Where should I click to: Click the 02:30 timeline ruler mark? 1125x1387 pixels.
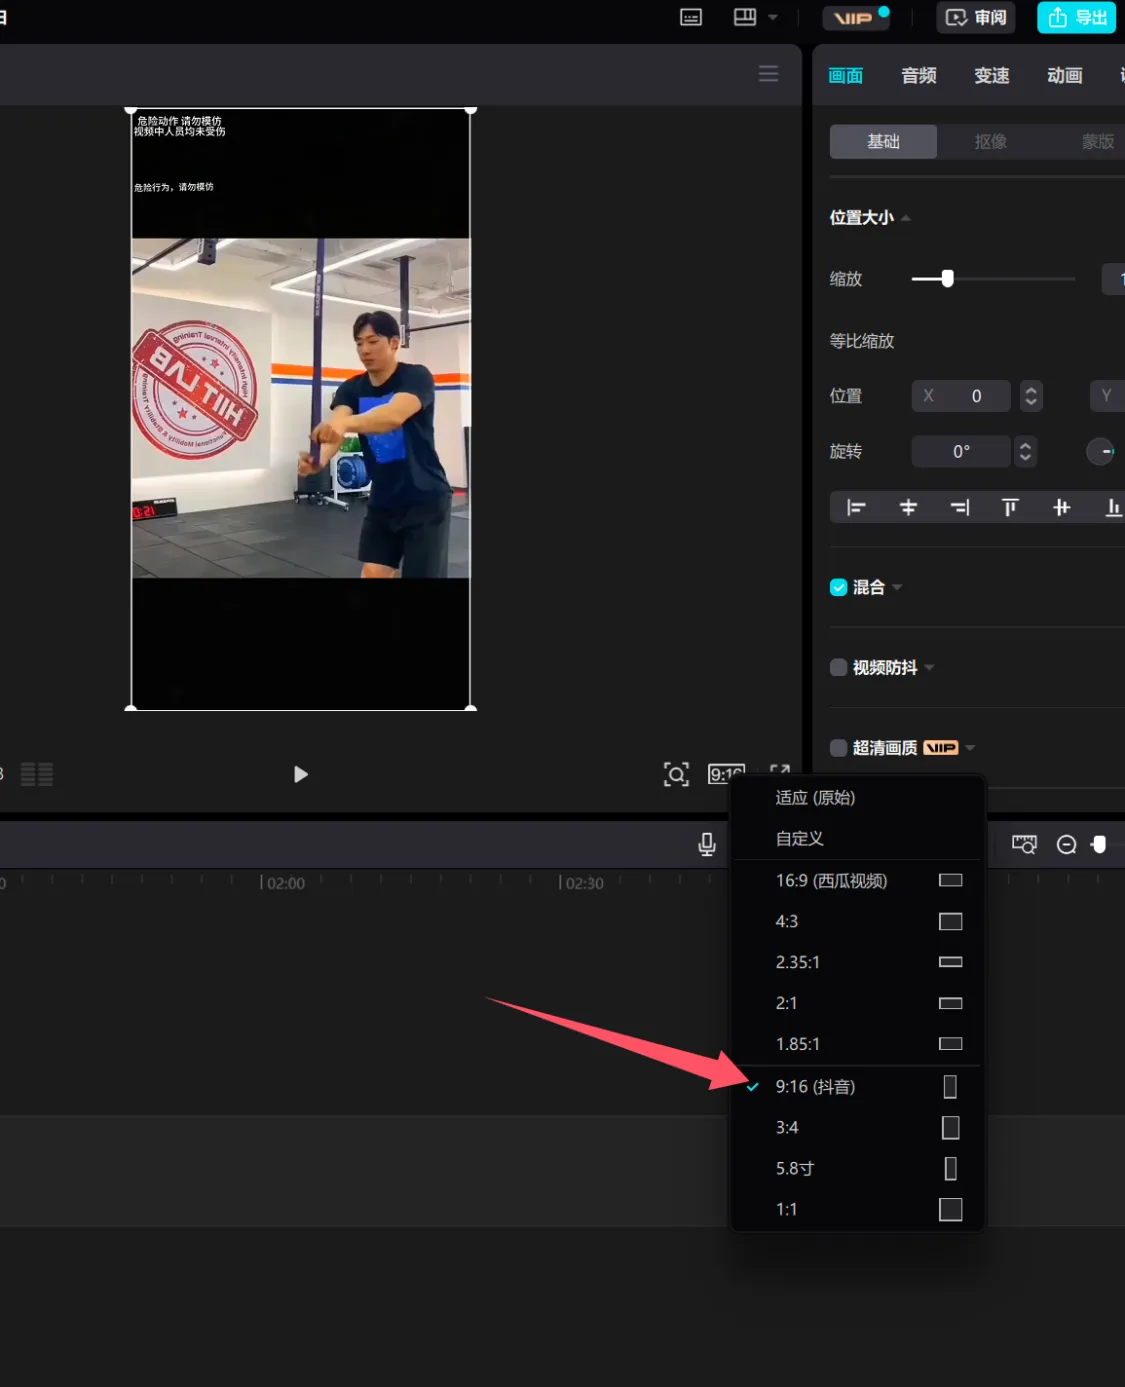click(582, 884)
